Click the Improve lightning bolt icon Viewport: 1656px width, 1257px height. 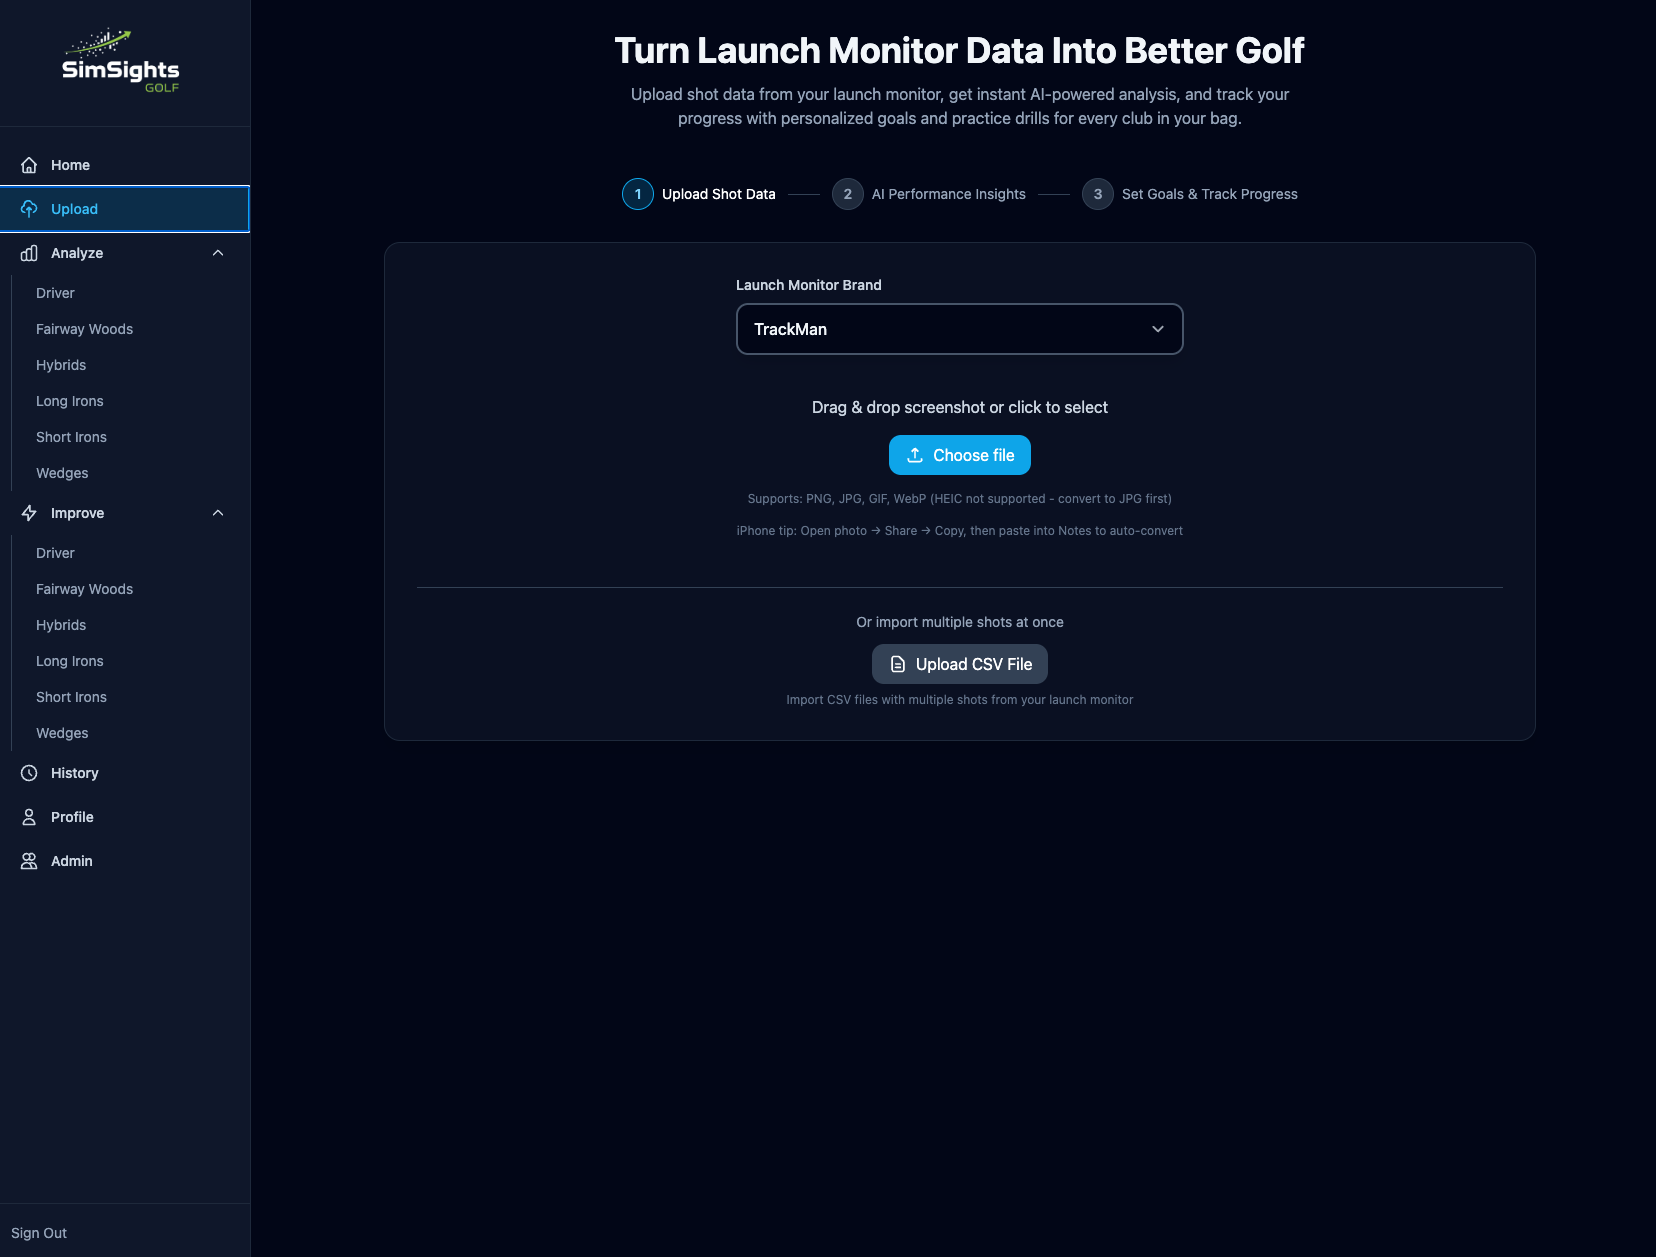28,512
